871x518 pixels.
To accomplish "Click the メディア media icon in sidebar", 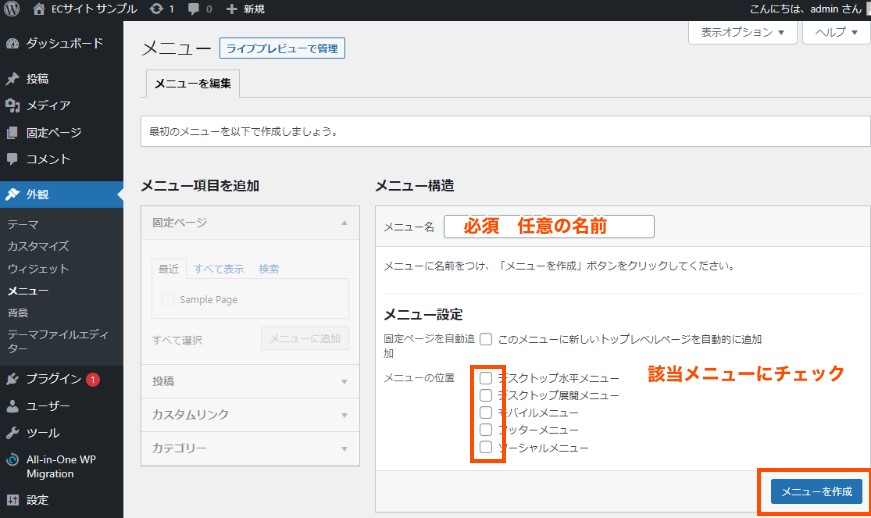I will point(12,105).
